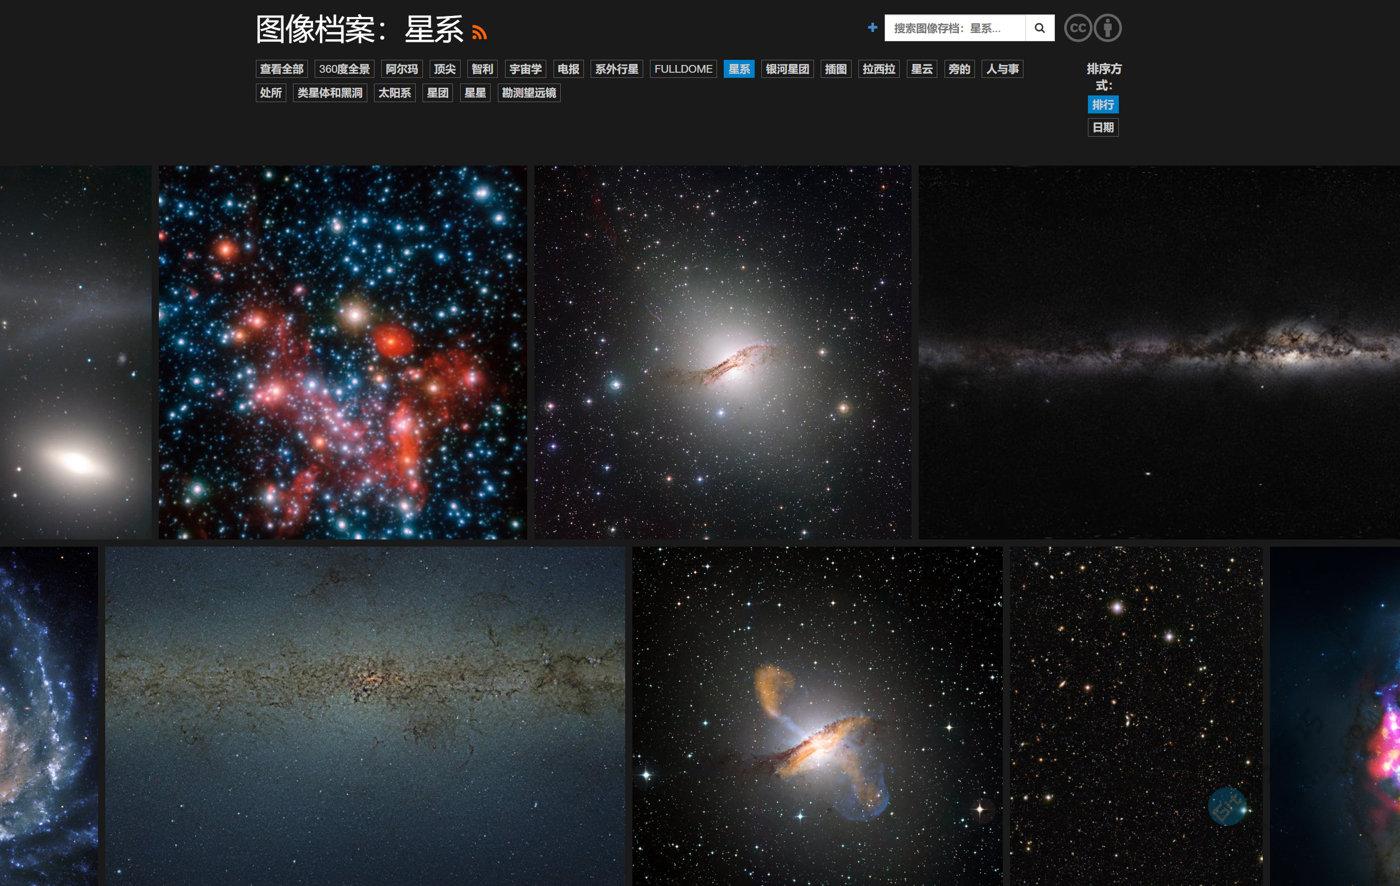The width and height of the screenshot is (1400, 886).
Task: Click the CC attribution person icon
Action: 1107,28
